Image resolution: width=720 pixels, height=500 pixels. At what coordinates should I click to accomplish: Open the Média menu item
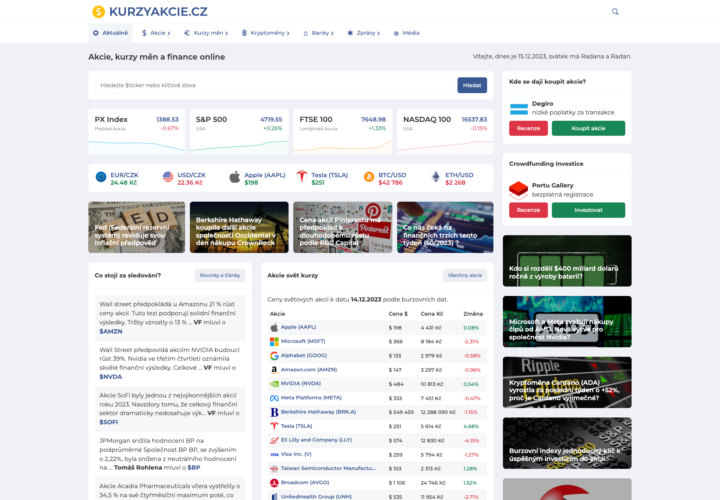point(406,33)
